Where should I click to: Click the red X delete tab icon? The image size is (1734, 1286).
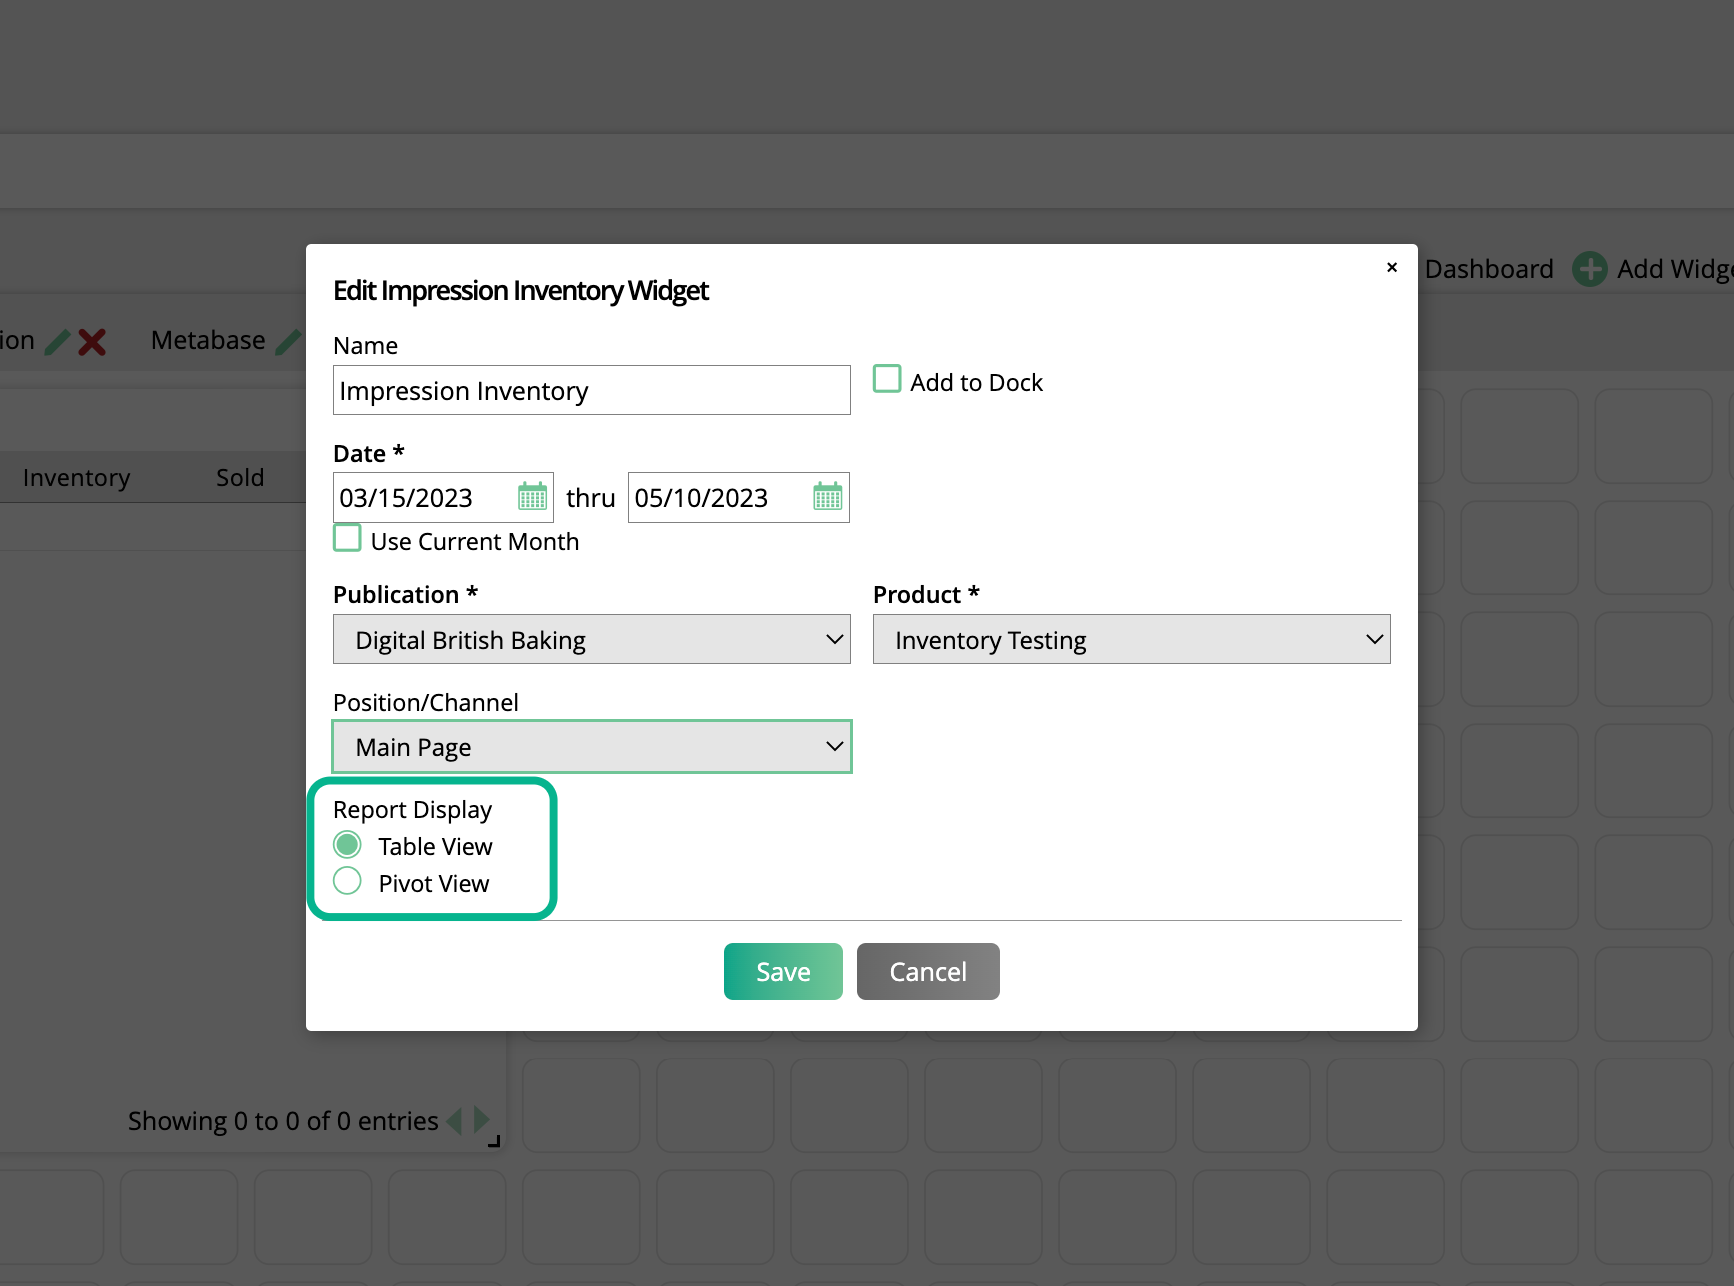coord(92,342)
